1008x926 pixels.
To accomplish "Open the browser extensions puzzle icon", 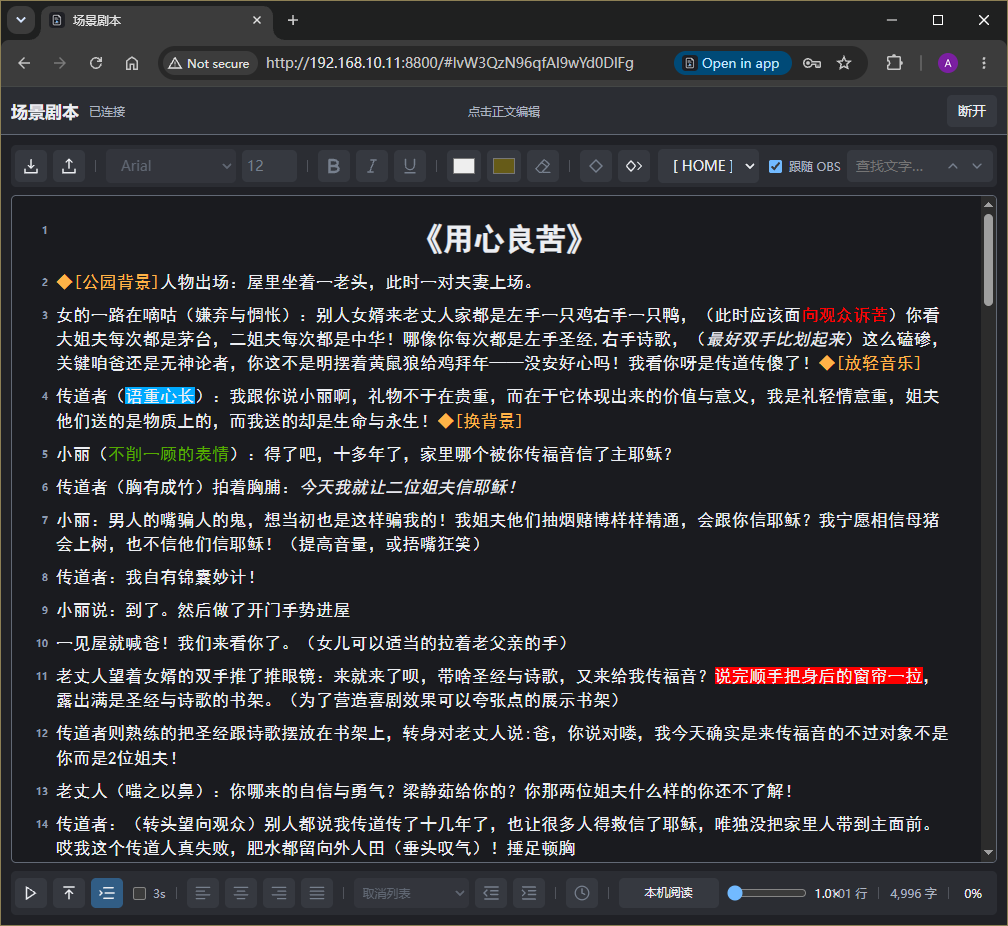I will click(894, 63).
